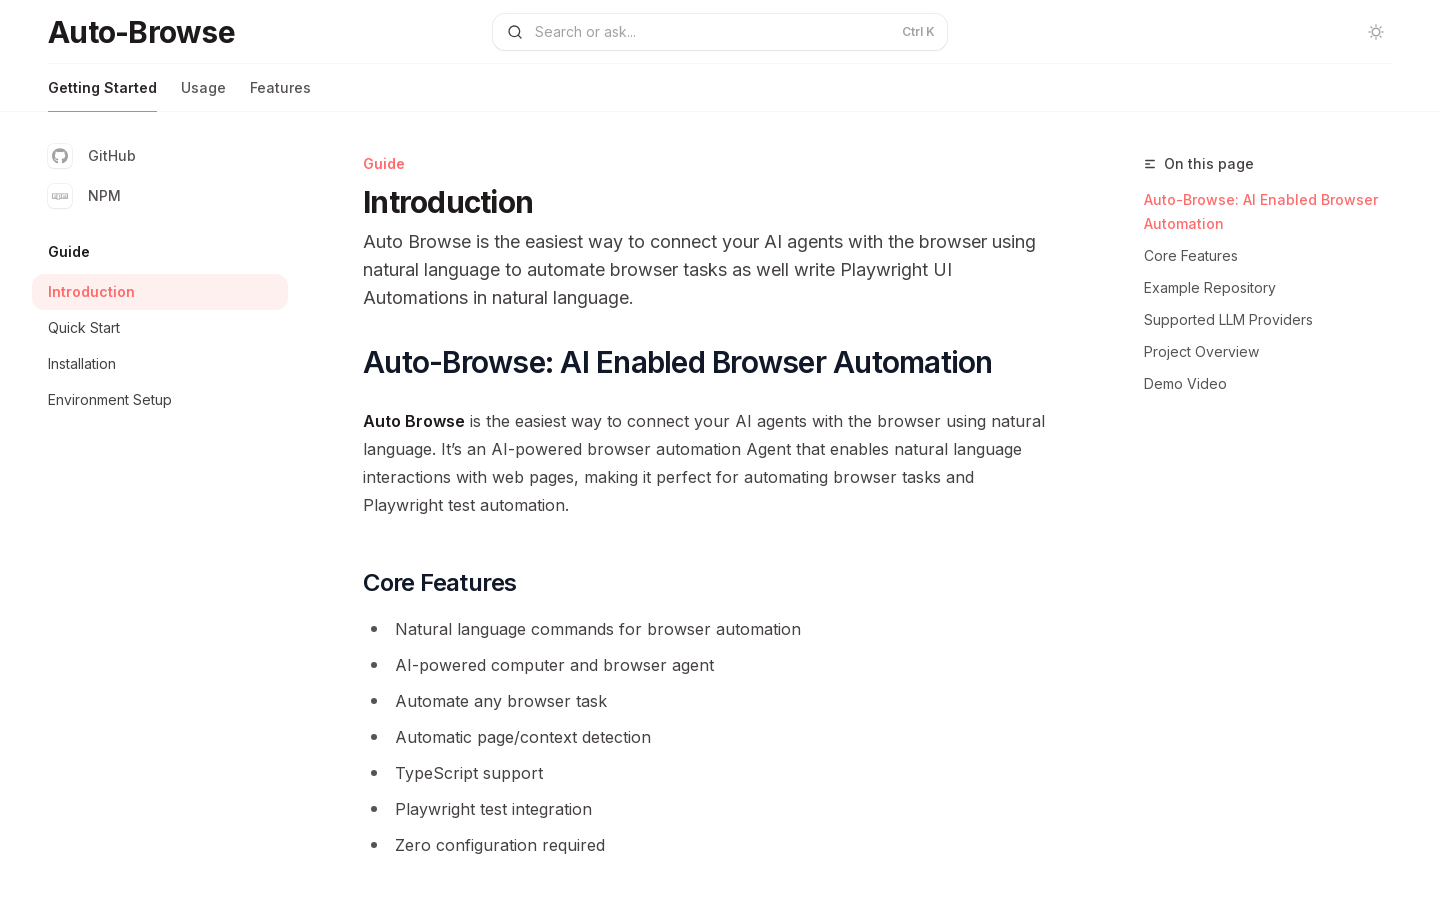This screenshot has height=900, width=1440.
Task: Click the GitHub logo icon in sidebar
Action: point(60,156)
